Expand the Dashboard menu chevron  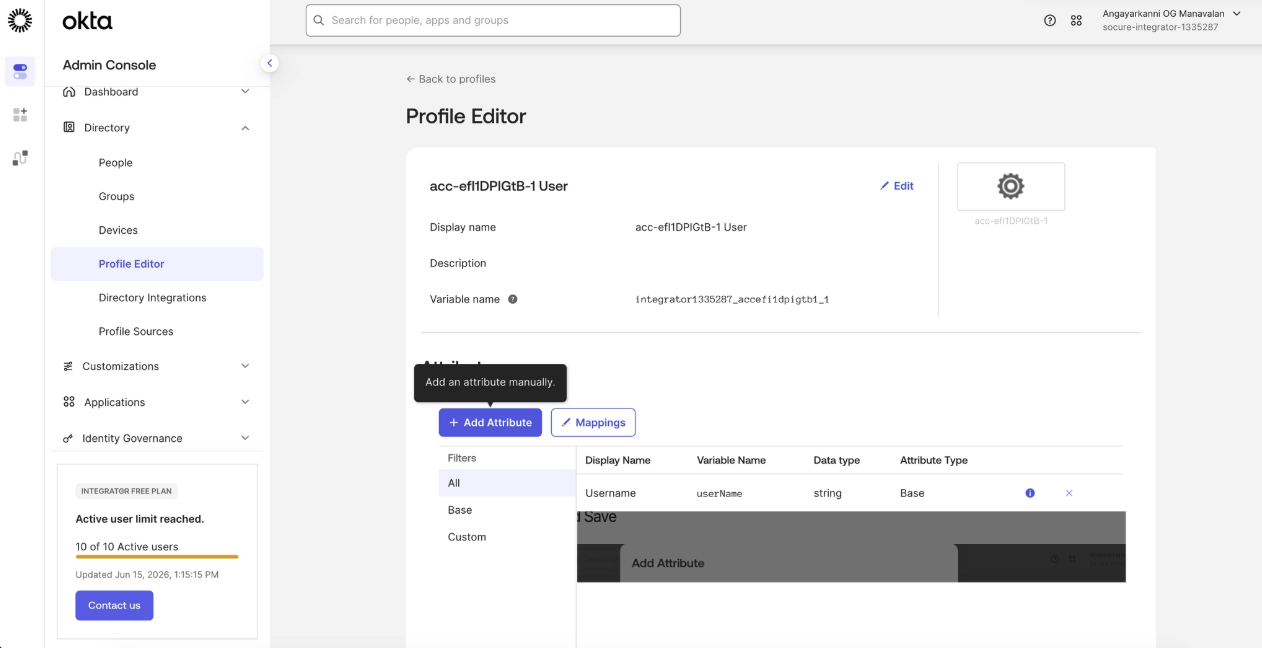(x=246, y=91)
